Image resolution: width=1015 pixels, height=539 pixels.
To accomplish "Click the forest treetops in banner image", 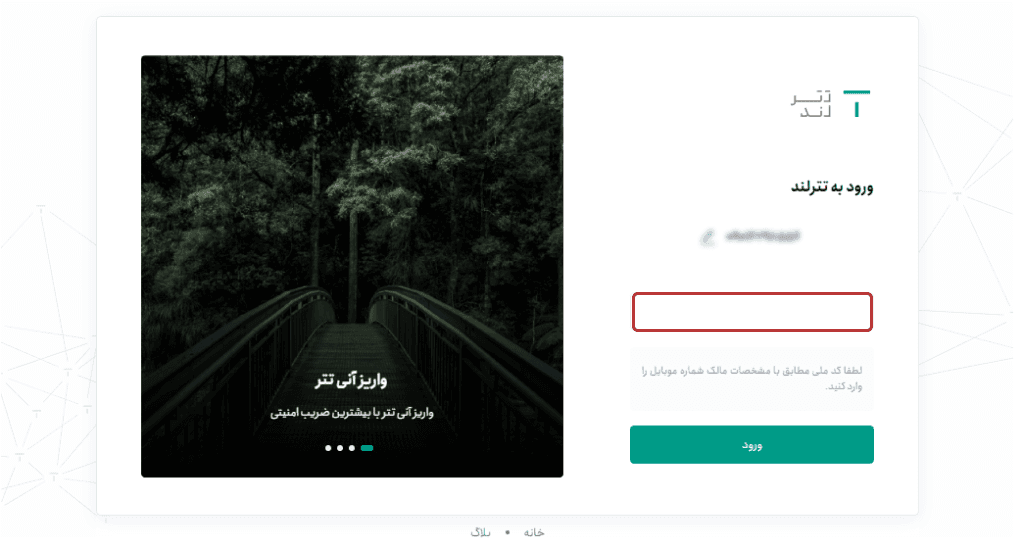I will (x=351, y=162).
